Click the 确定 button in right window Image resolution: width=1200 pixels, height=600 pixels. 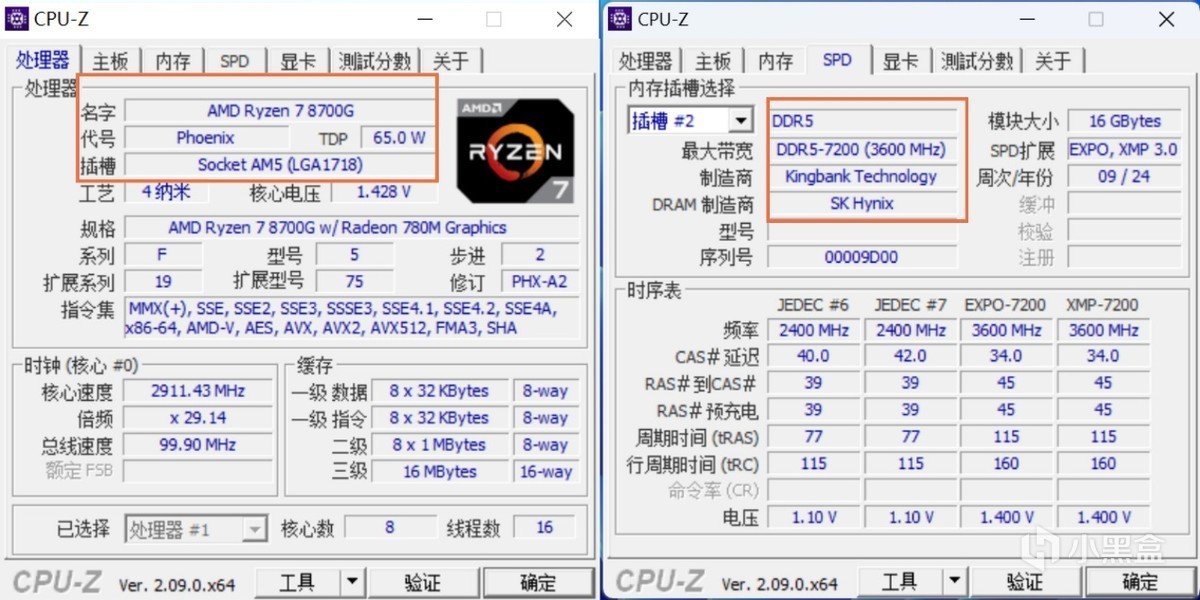1140,582
